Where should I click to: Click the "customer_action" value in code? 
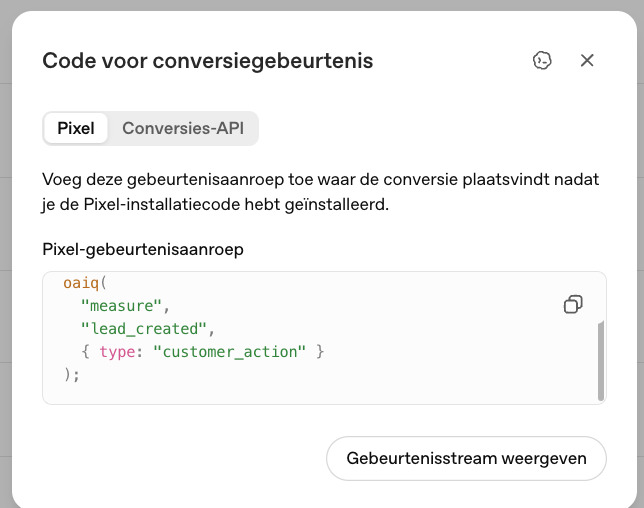(229, 352)
